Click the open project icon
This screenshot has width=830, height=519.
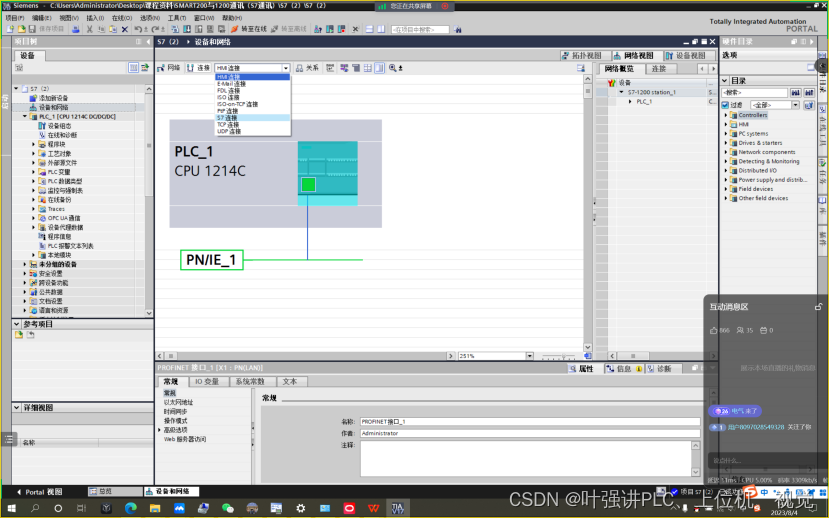coord(21,29)
